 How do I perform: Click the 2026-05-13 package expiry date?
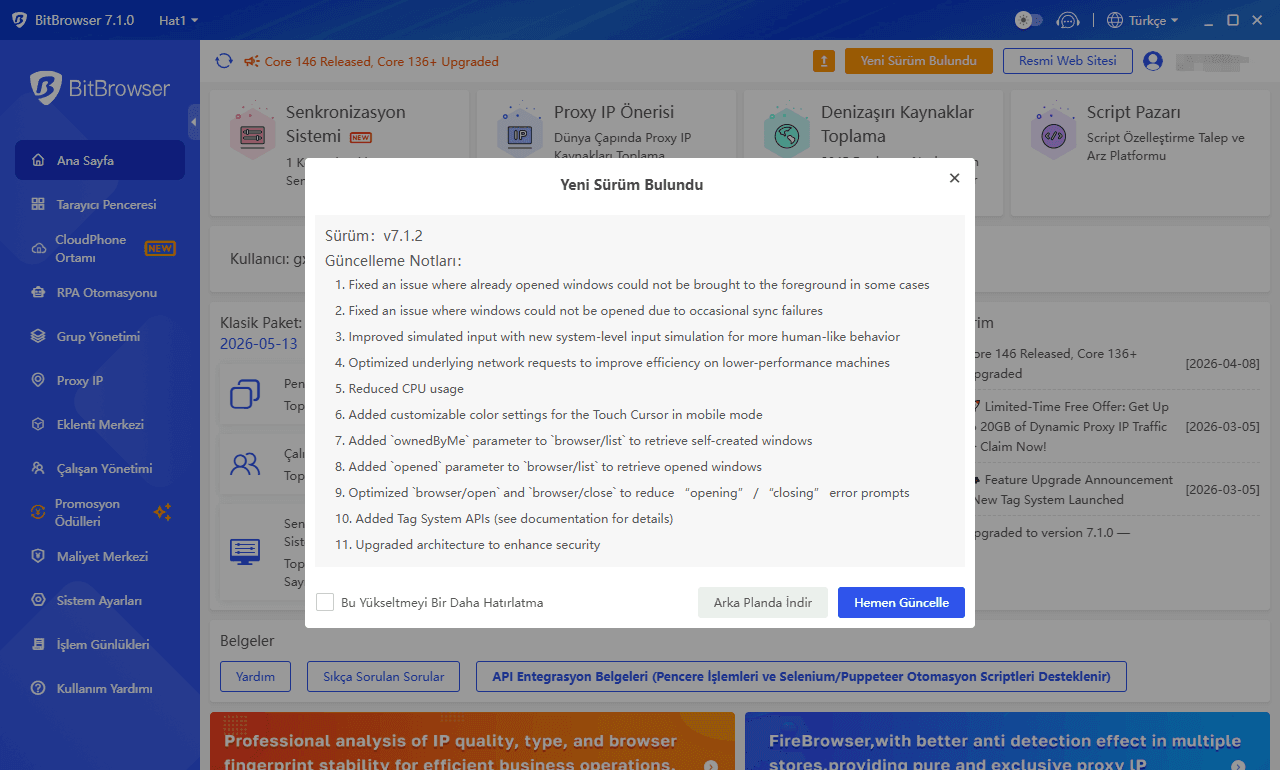[259, 343]
